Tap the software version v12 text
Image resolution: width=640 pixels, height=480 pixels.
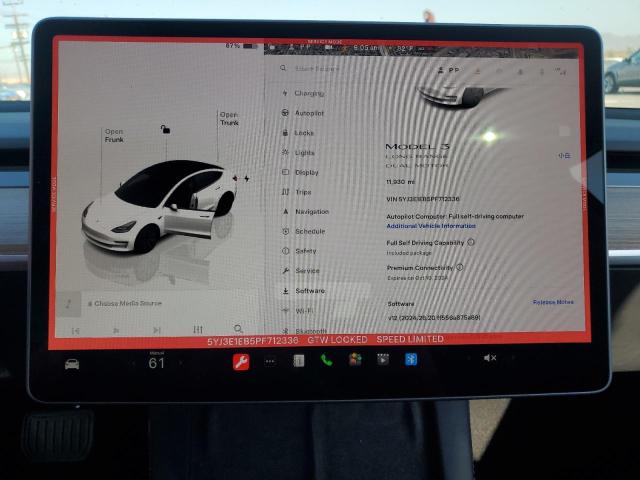pyautogui.click(x=433, y=317)
